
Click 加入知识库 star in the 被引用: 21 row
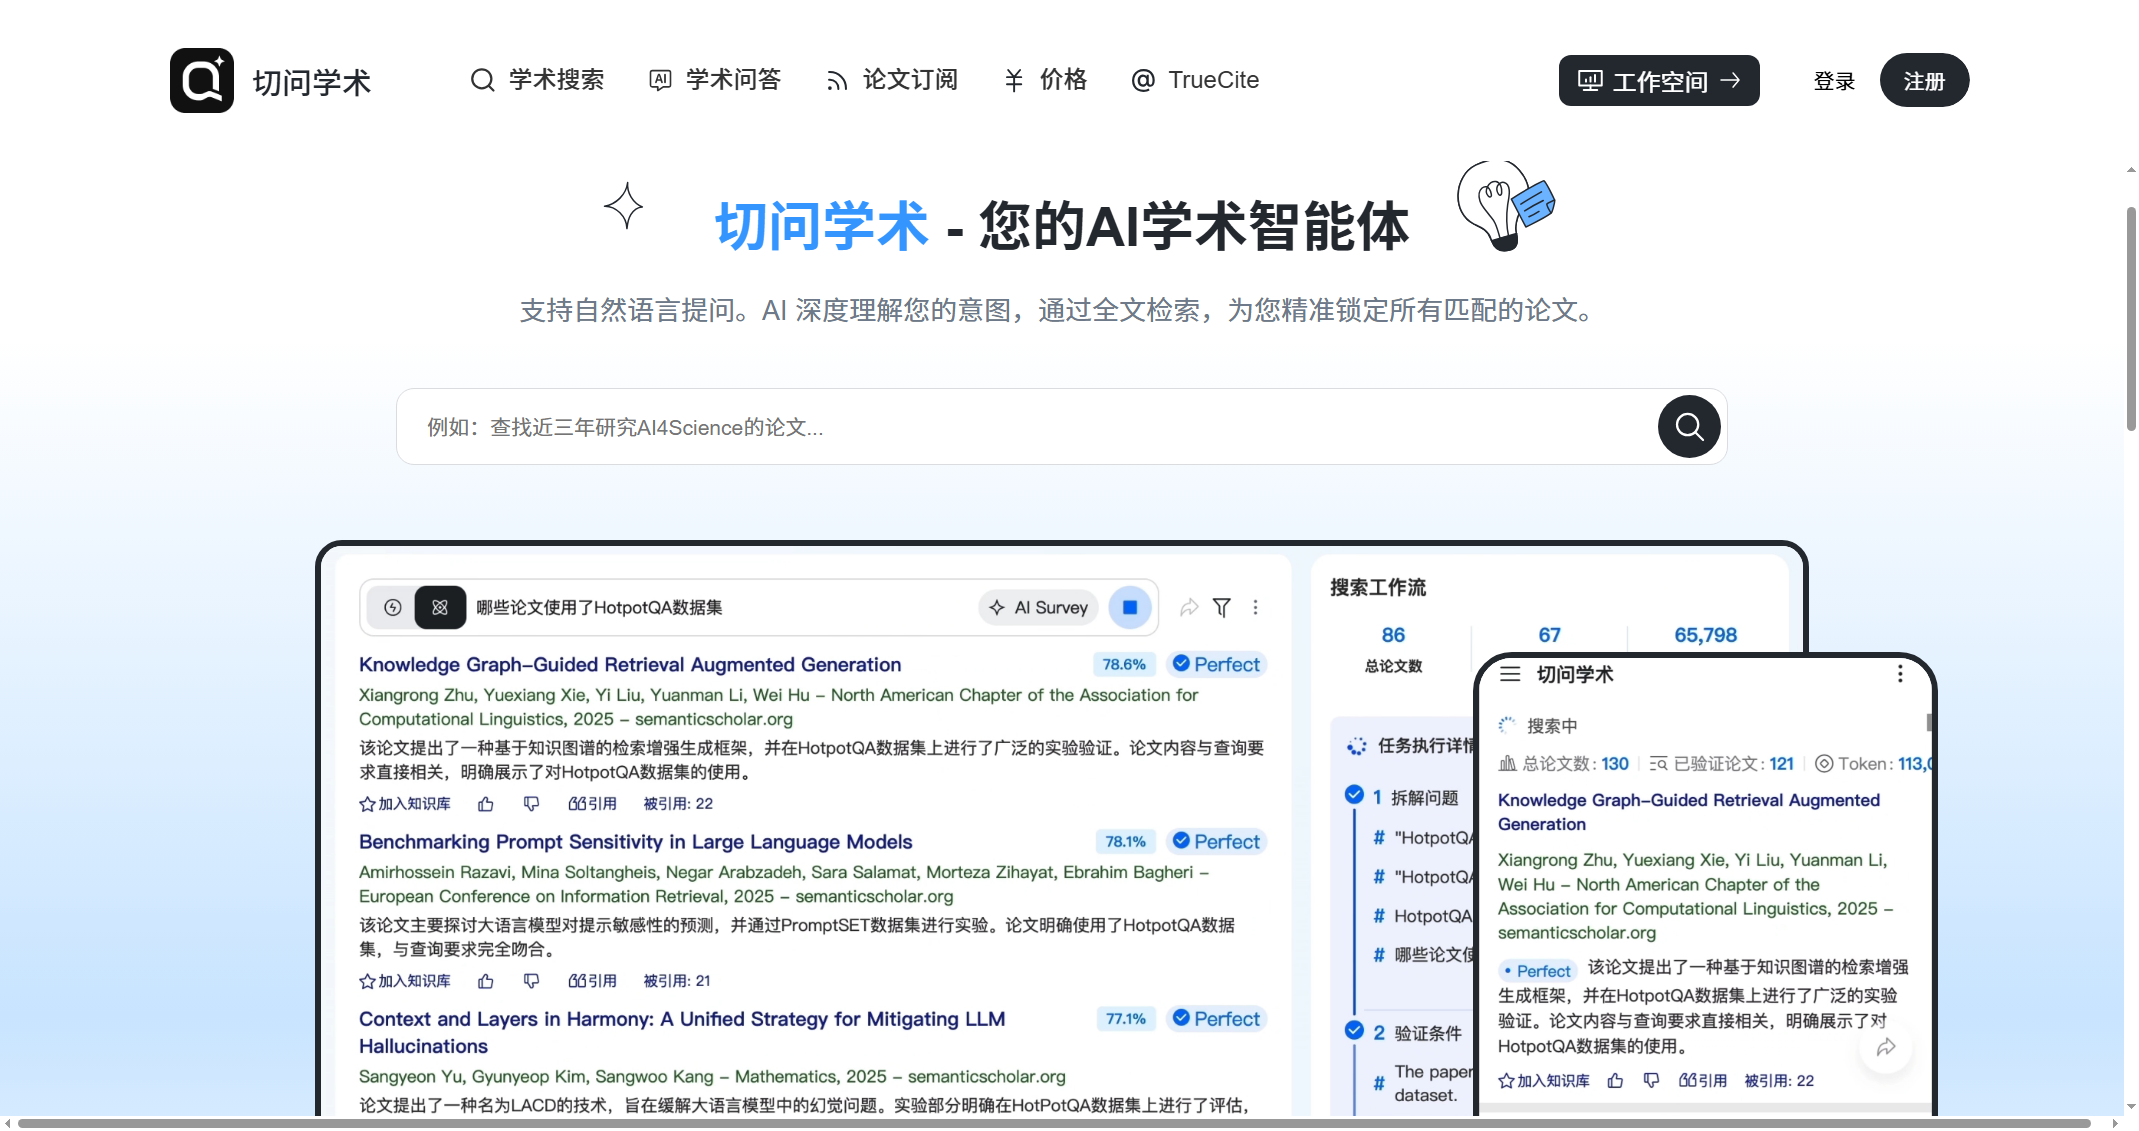tap(405, 981)
